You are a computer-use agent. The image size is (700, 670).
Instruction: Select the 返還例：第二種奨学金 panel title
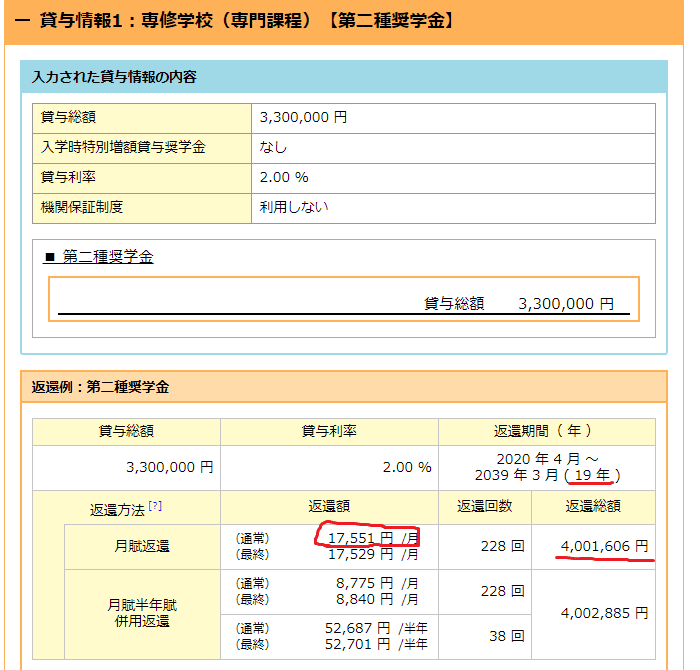tap(100, 387)
